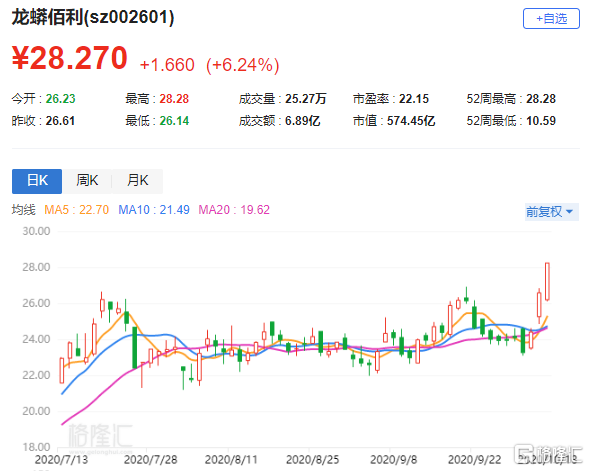Add stock to watchlist with +自选 button
This screenshot has width=589, height=471.
click(551, 18)
